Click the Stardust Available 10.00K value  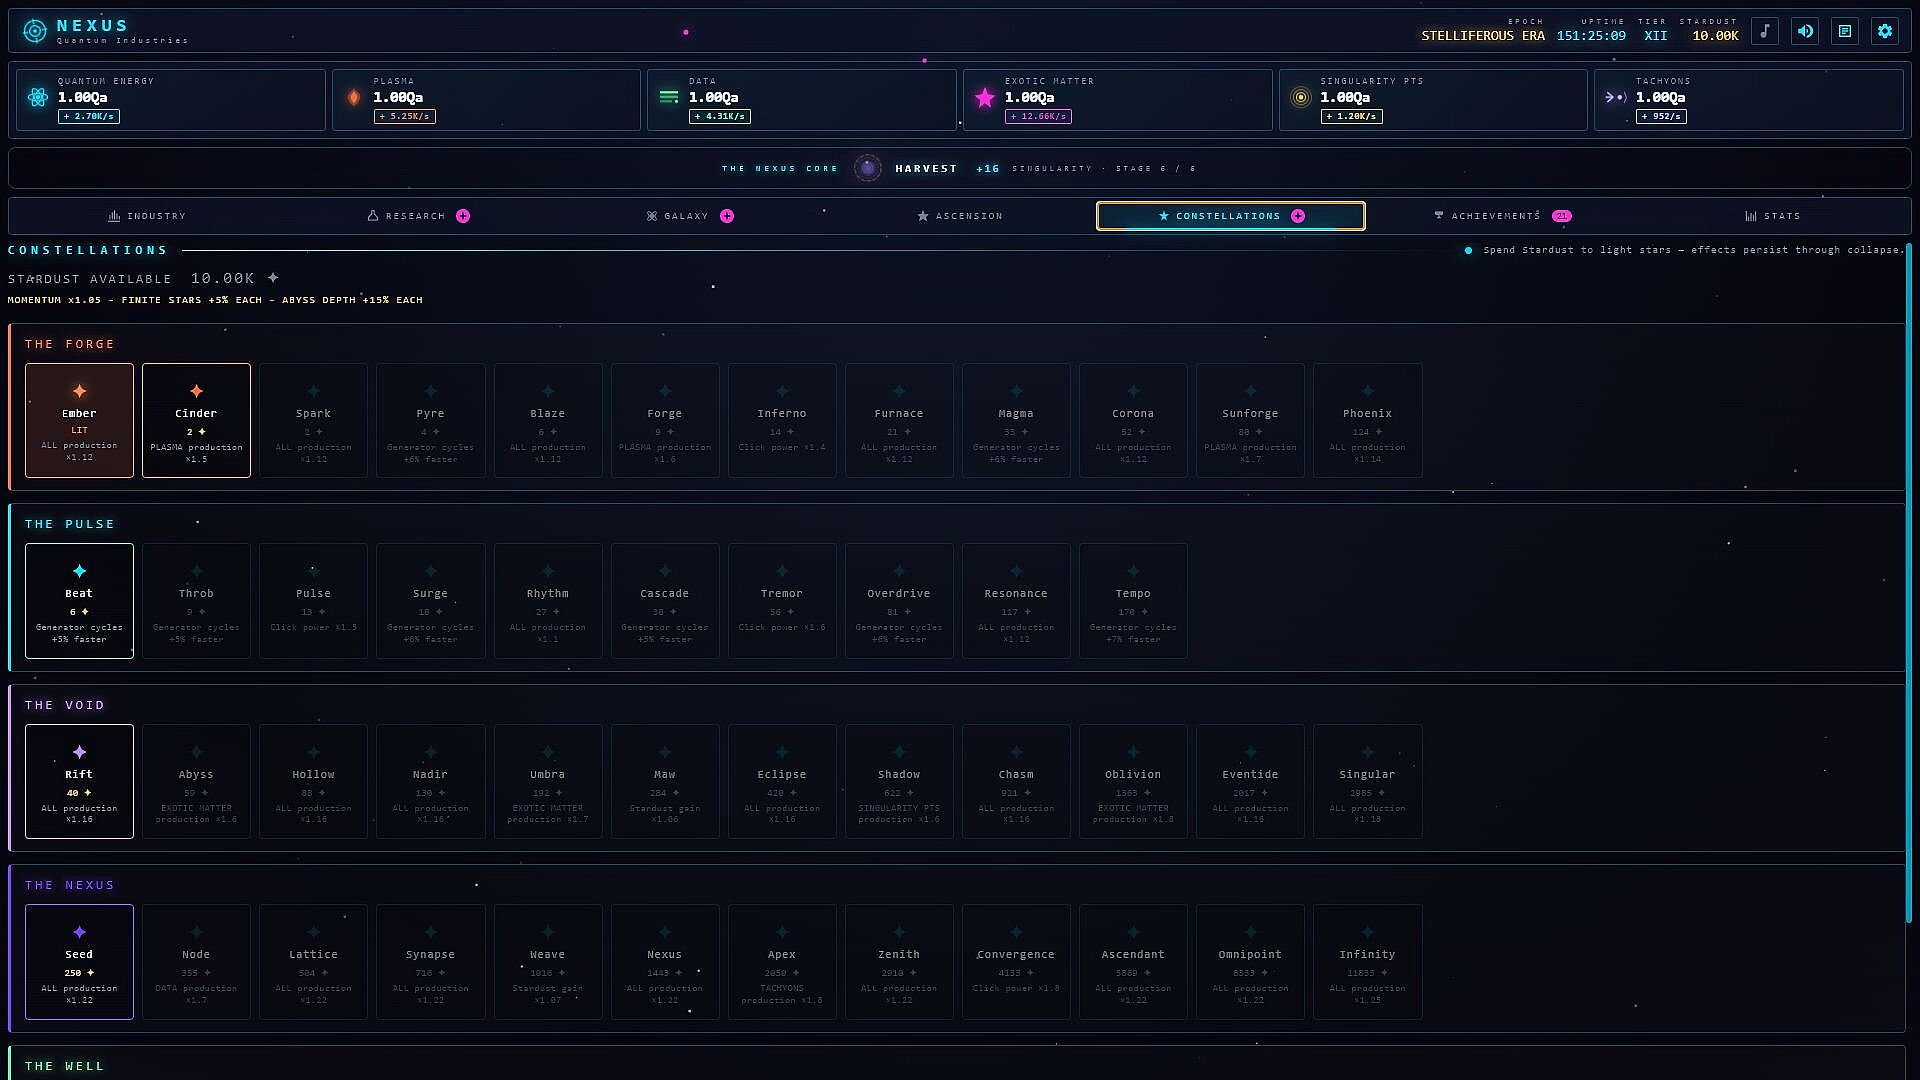pos(223,278)
